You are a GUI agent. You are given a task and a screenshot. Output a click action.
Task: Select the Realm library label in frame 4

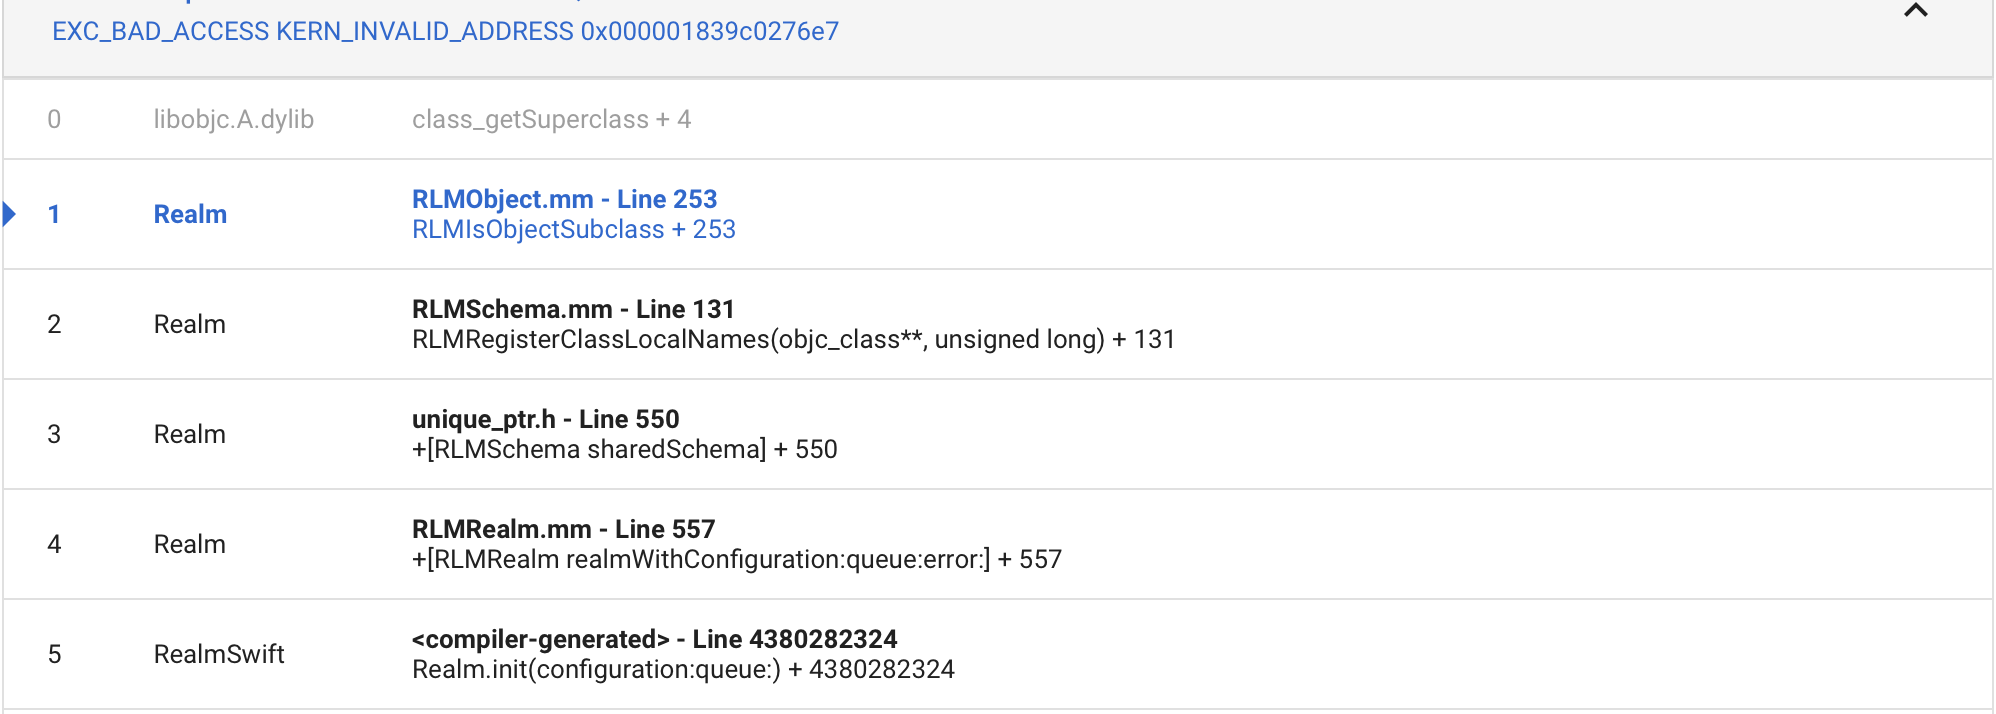(x=190, y=544)
